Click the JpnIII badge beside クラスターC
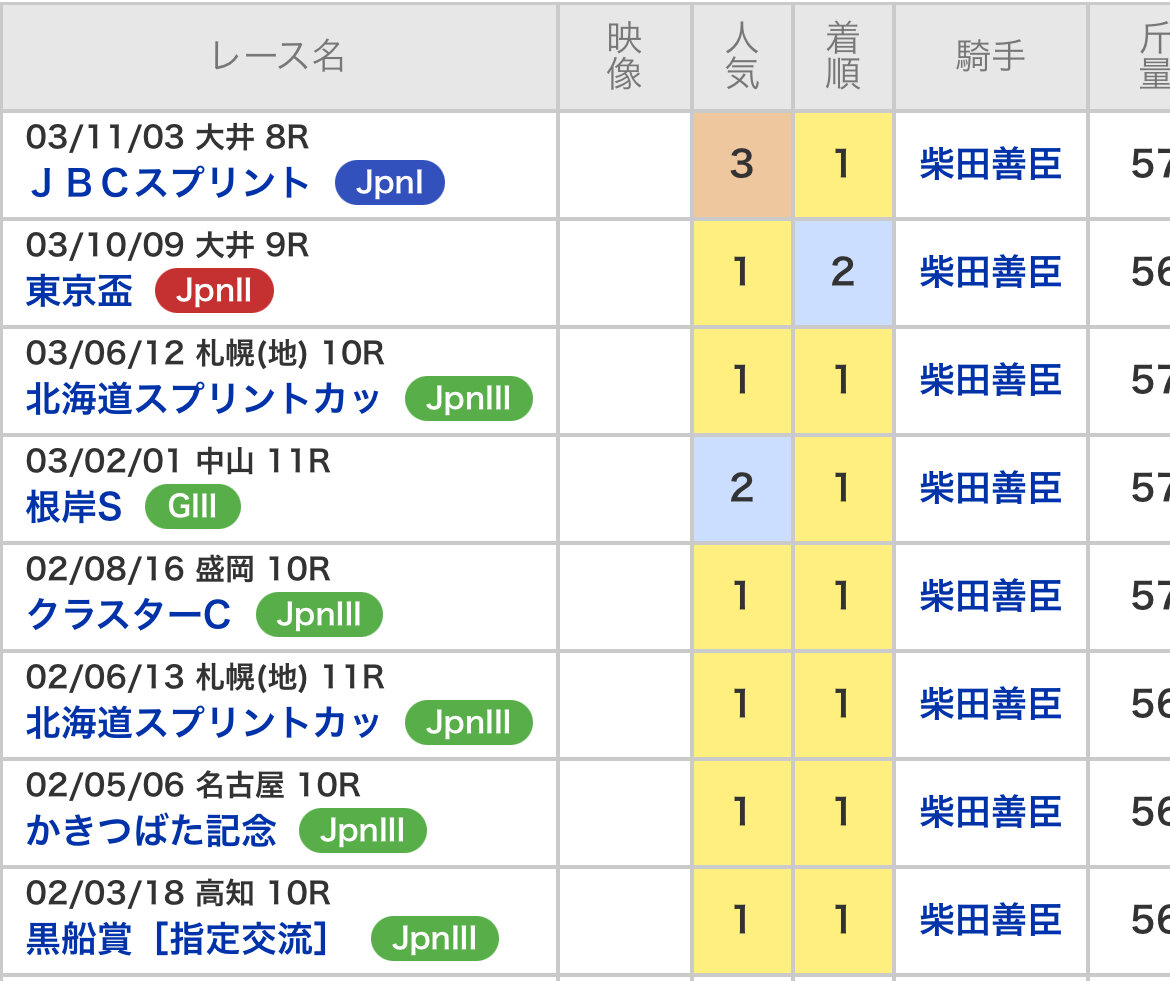1170x981 pixels. point(319,615)
